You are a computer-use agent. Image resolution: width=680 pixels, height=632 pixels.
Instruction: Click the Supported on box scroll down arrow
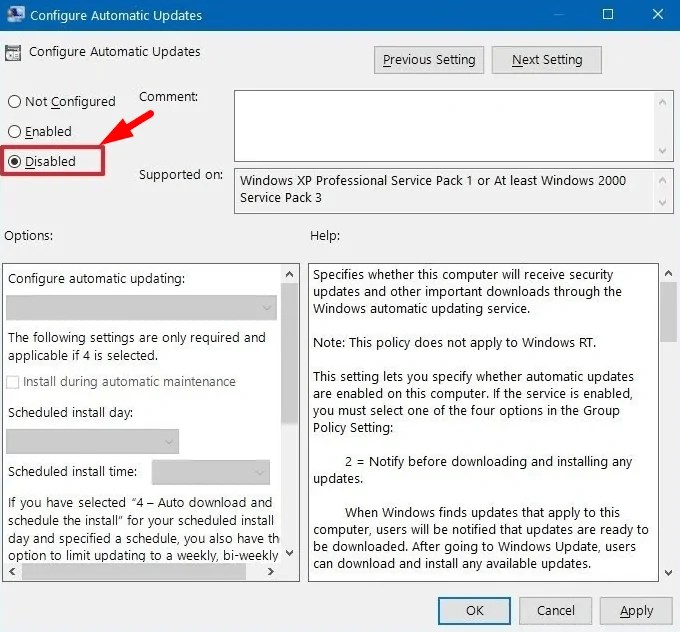[662, 203]
